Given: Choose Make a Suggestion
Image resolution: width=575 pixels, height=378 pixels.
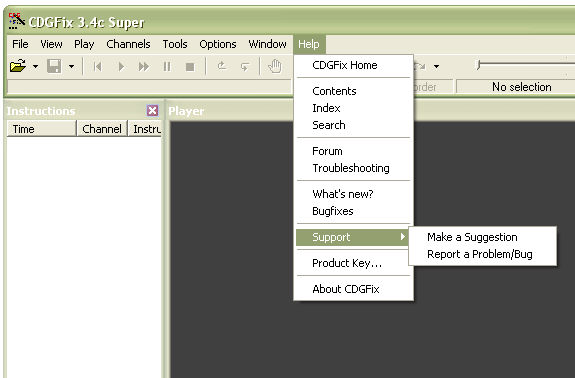Looking at the screenshot, I should point(483,237).
